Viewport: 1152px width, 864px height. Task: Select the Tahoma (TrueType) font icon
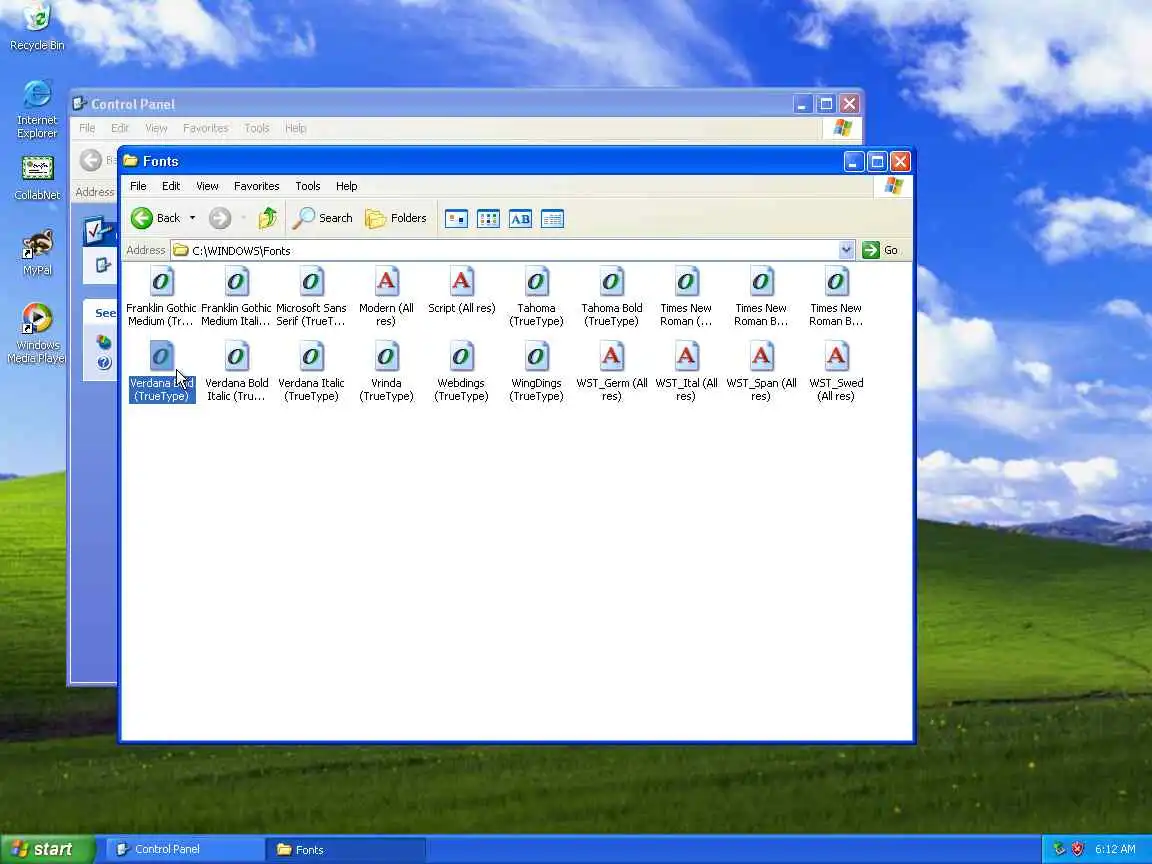[536, 282]
